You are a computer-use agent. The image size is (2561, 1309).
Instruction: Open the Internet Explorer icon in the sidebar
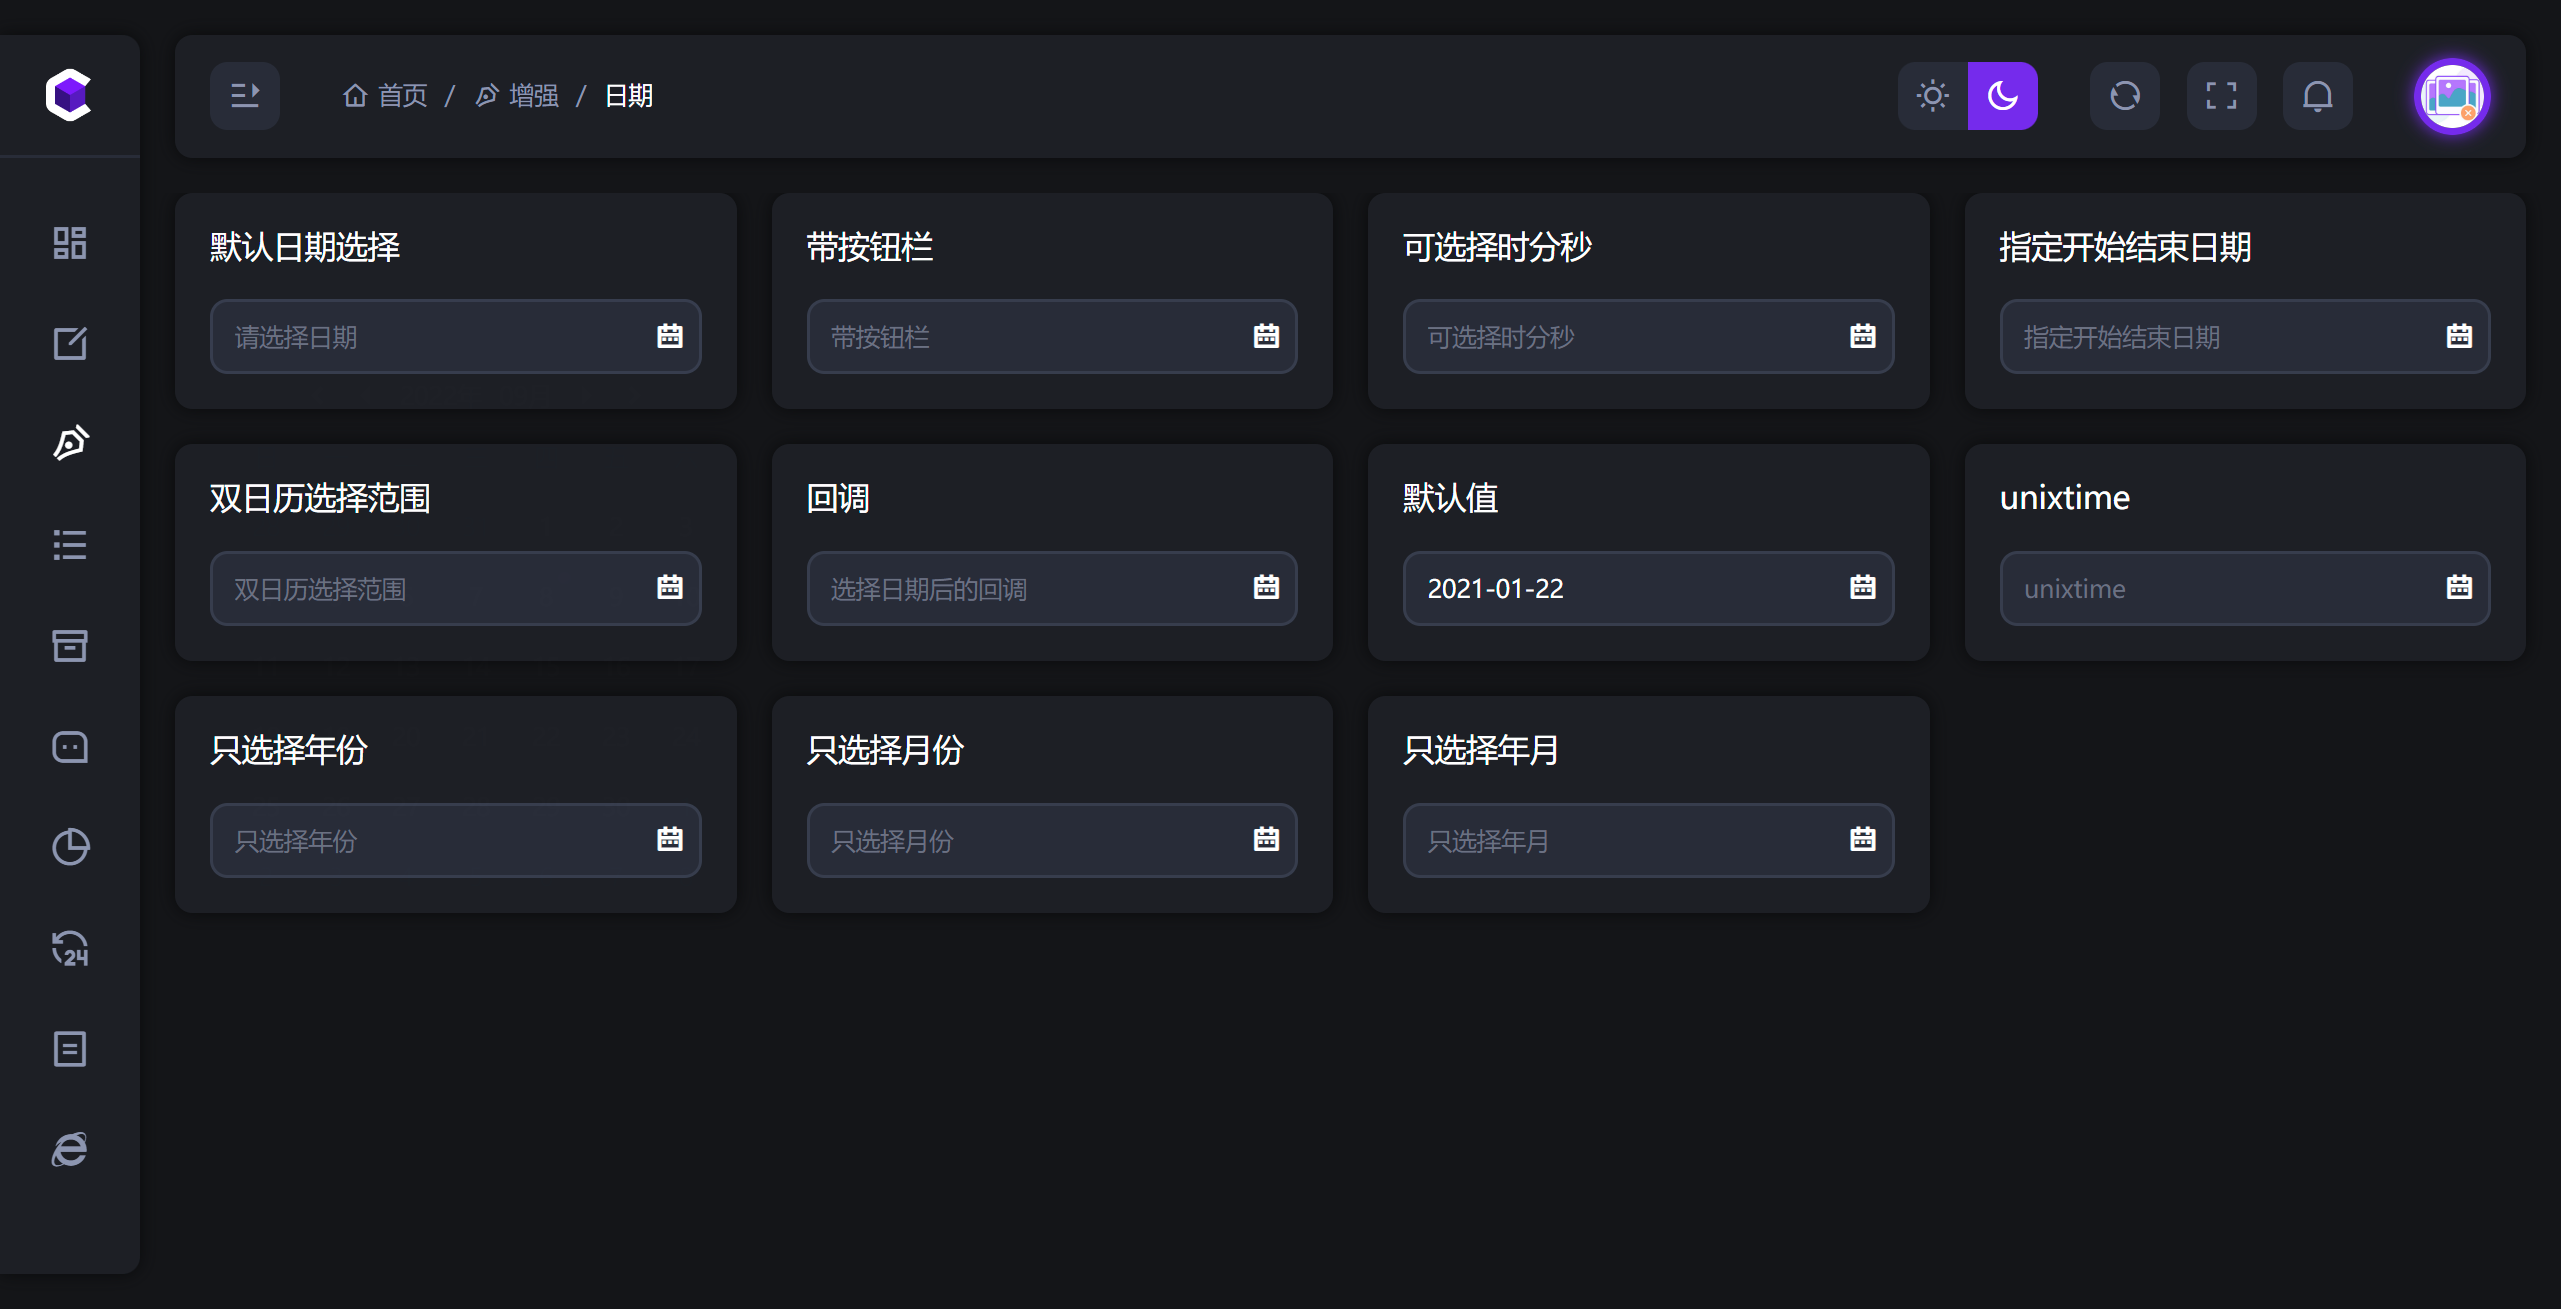69,1149
